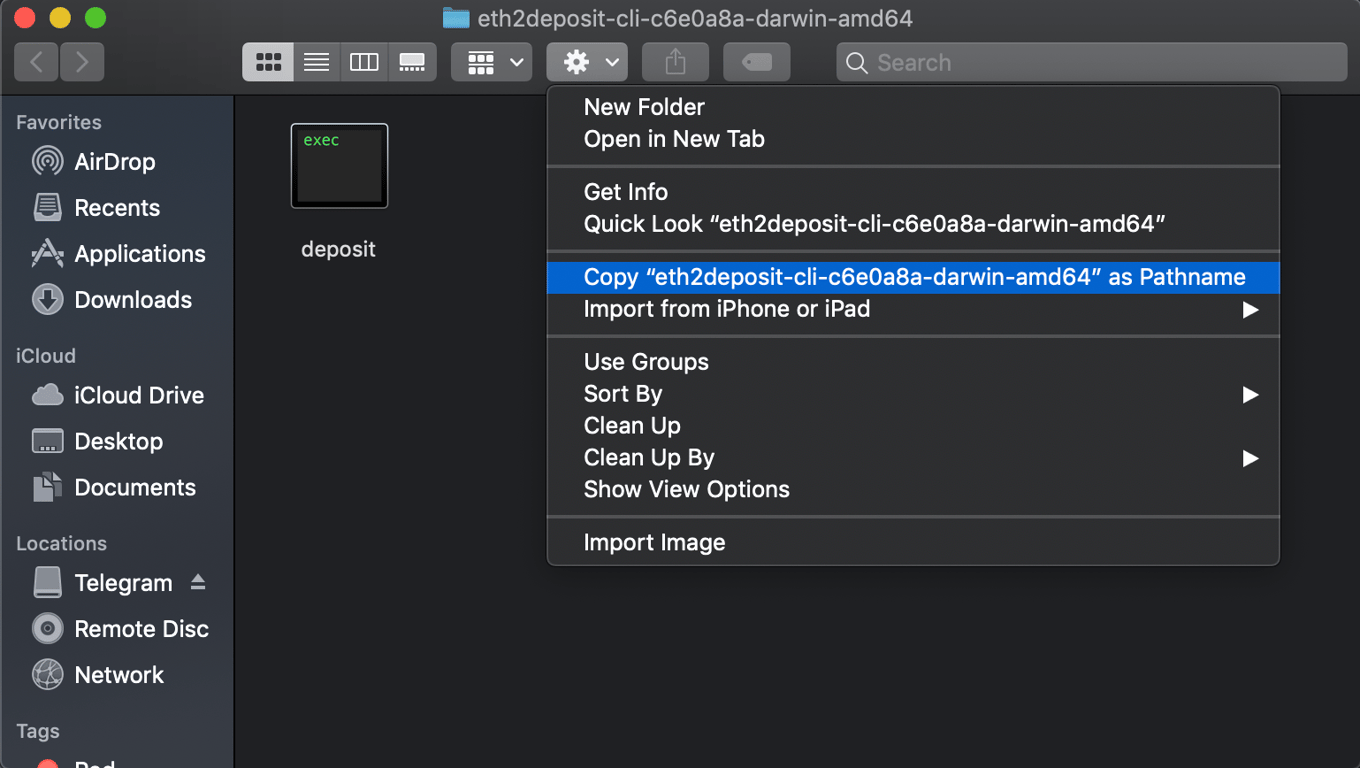Switch to list view in toolbar

[x=316, y=62]
